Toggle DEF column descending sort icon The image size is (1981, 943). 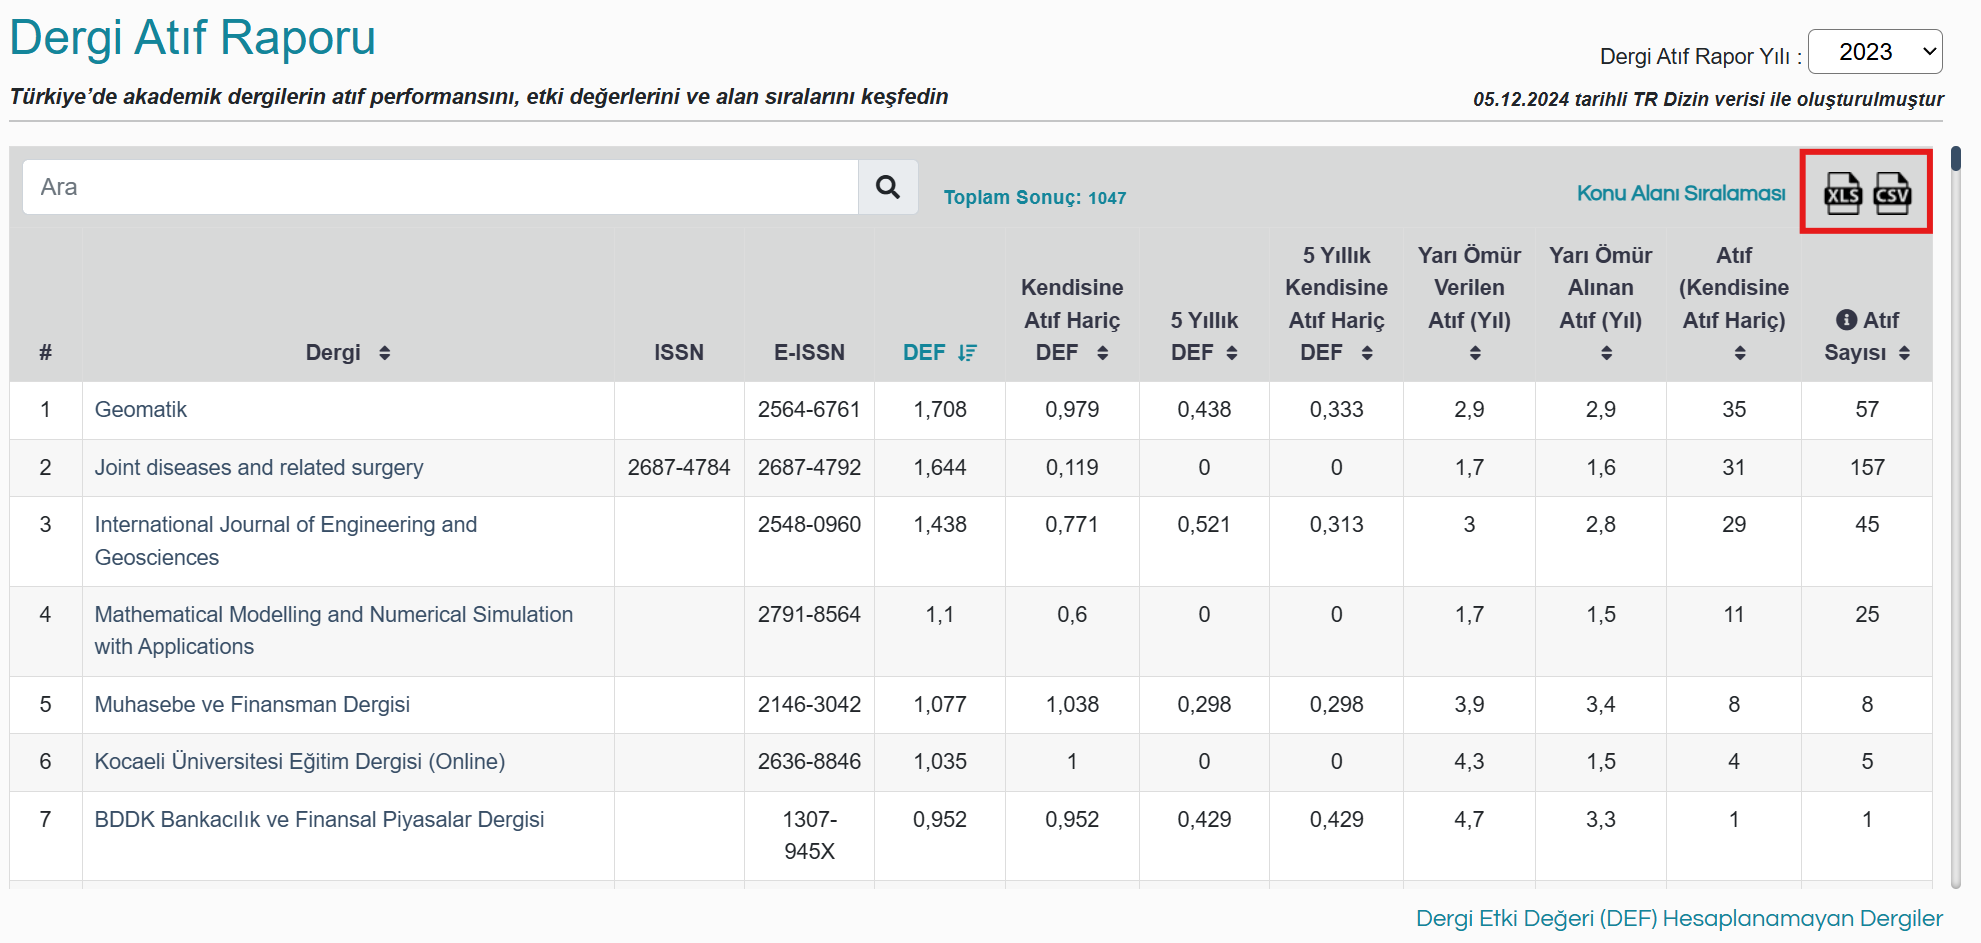(967, 353)
